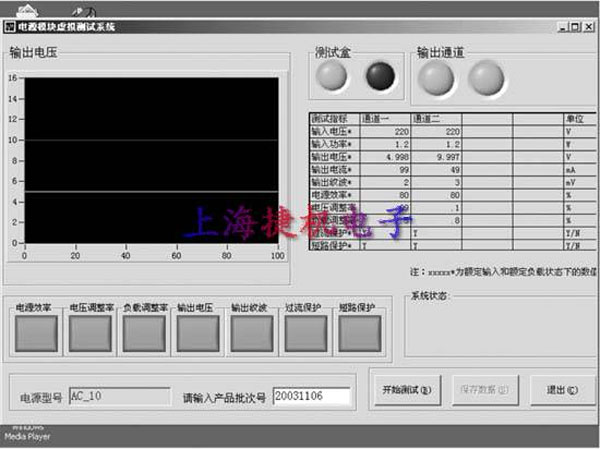Click the dark LED in 测试盒
The height and width of the screenshot is (449, 600).
[x=380, y=76]
